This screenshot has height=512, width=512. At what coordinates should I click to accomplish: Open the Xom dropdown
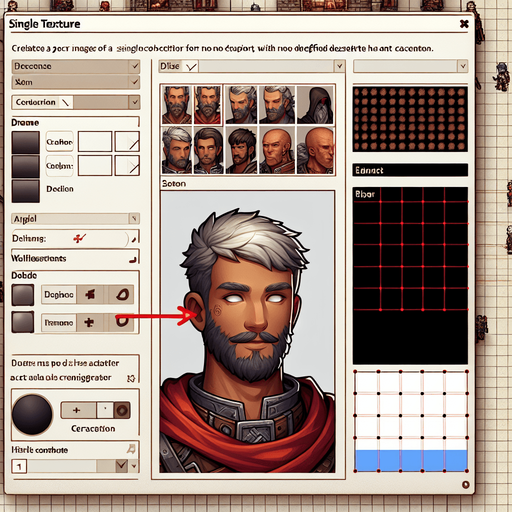pyautogui.click(x=76, y=82)
